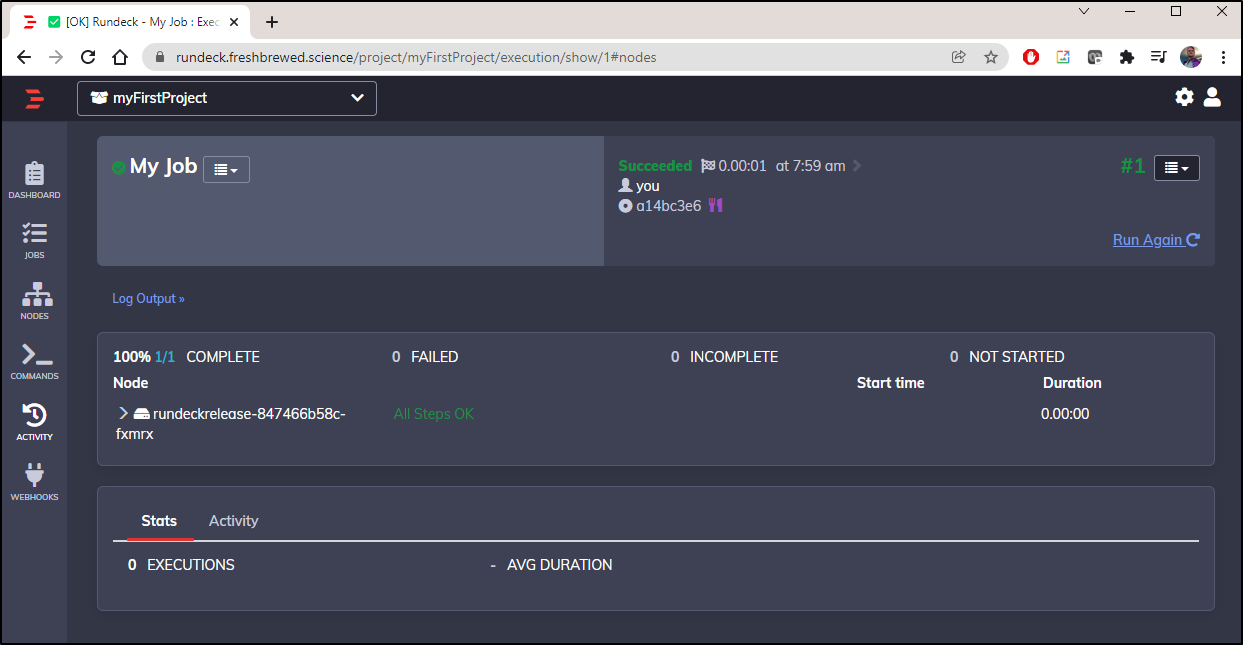The height and width of the screenshot is (645, 1243).
Task: Open the Chrome profile avatar
Action: coord(1191,57)
